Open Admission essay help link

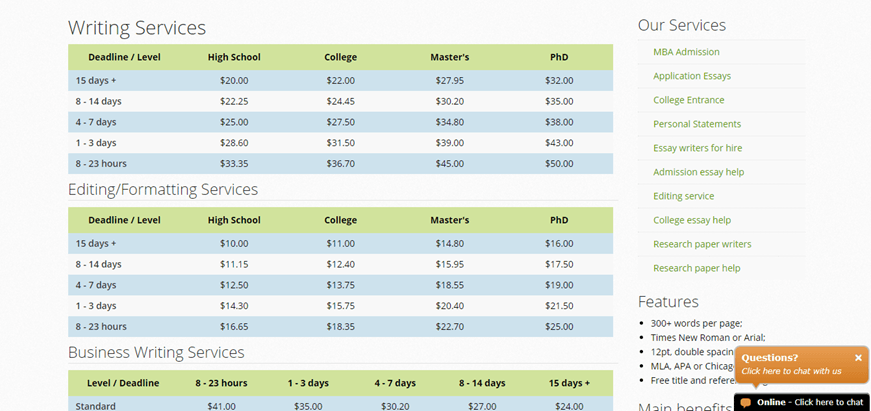pos(698,172)
